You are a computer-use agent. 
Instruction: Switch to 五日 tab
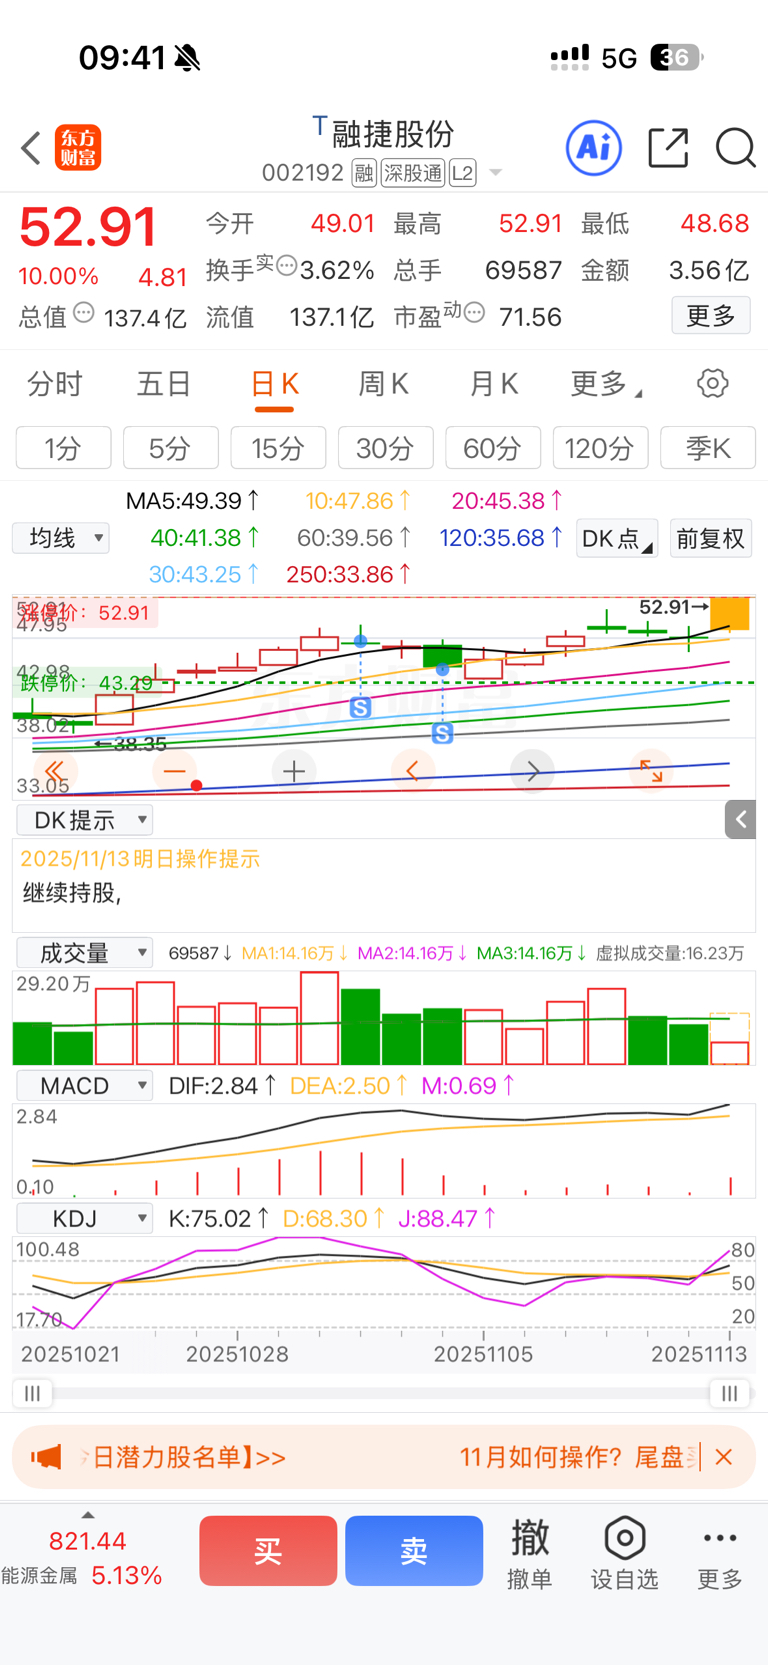point(164,384)
